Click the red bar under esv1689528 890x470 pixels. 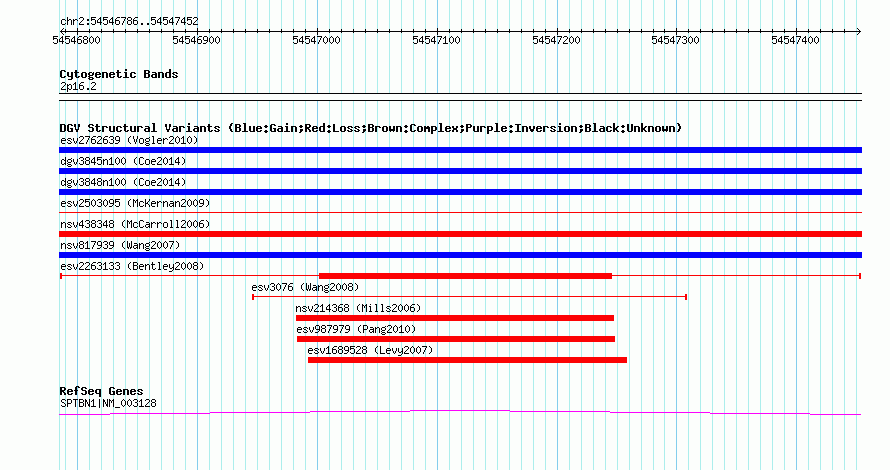pos(467,360)
